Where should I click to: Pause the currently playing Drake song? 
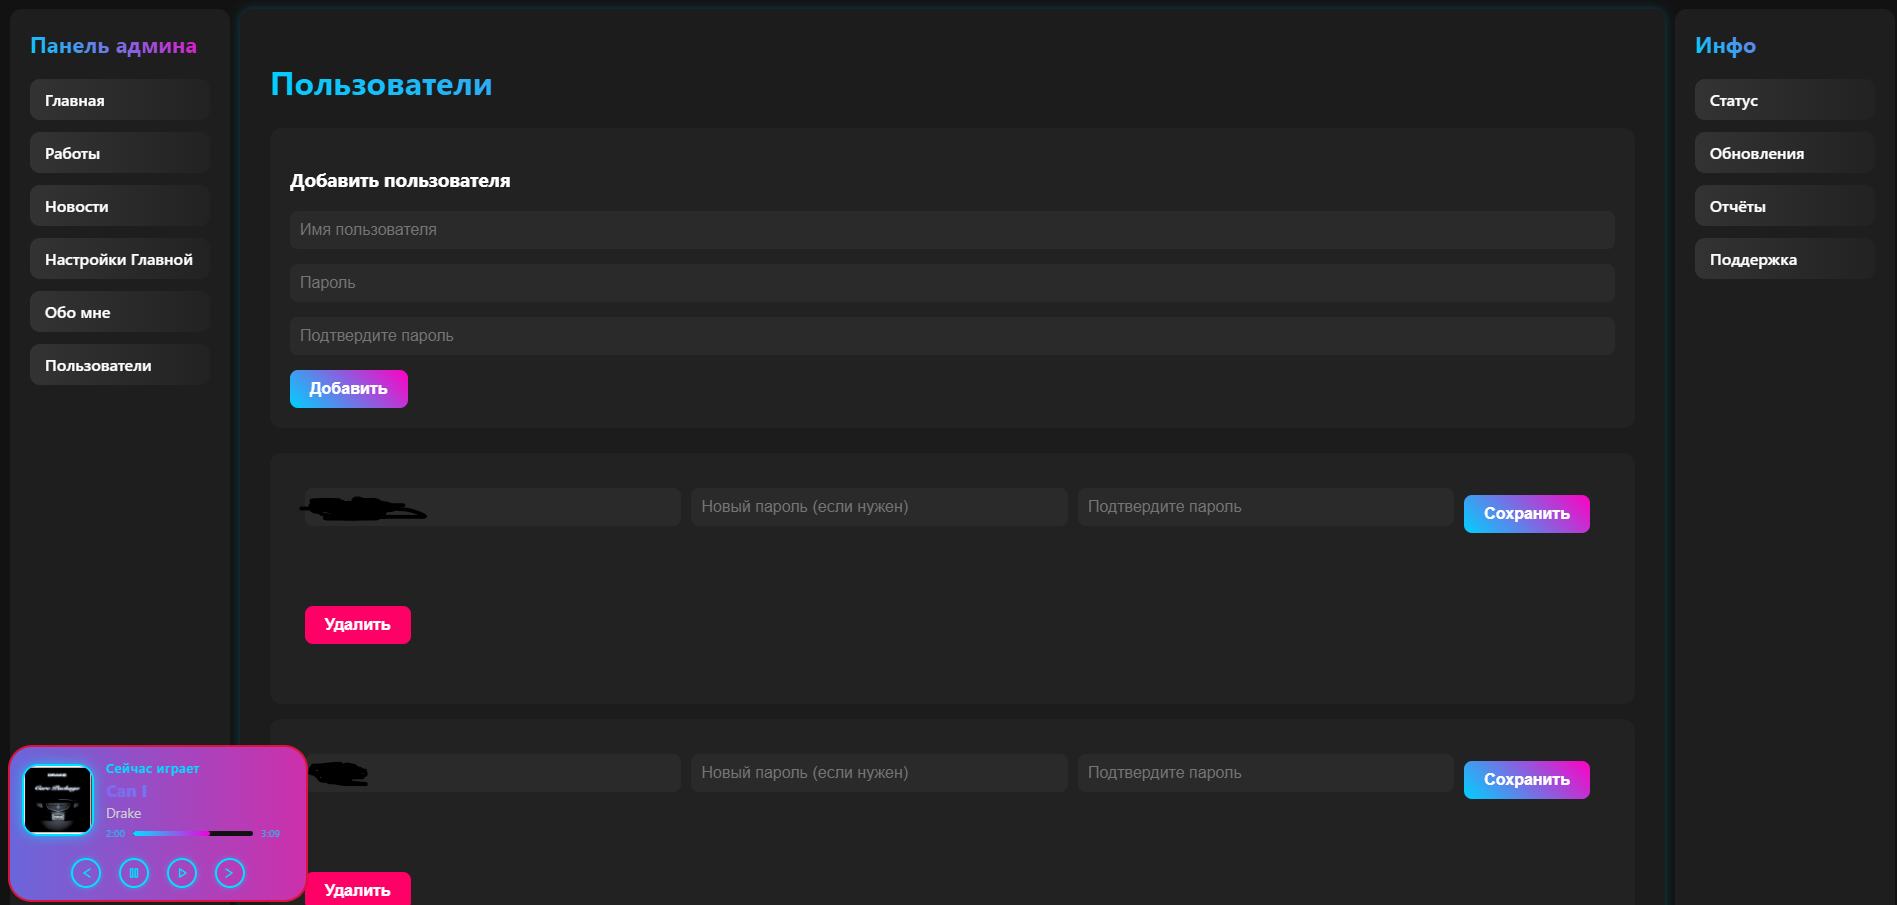[134, 873]
